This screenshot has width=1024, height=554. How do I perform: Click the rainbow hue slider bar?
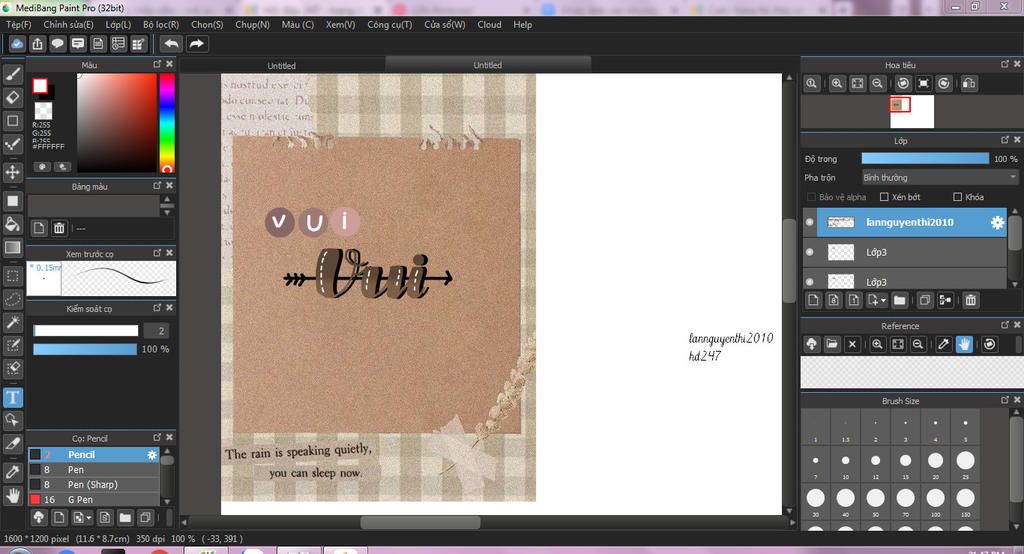[x=167, y=122]
